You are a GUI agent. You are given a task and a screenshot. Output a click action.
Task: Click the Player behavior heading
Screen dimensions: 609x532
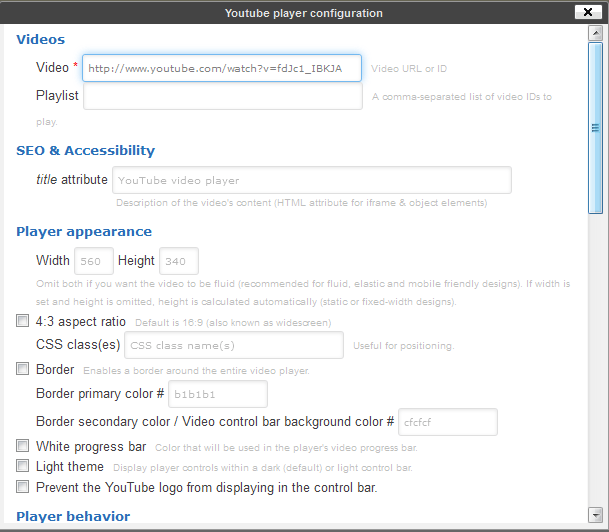coord(73,516)
